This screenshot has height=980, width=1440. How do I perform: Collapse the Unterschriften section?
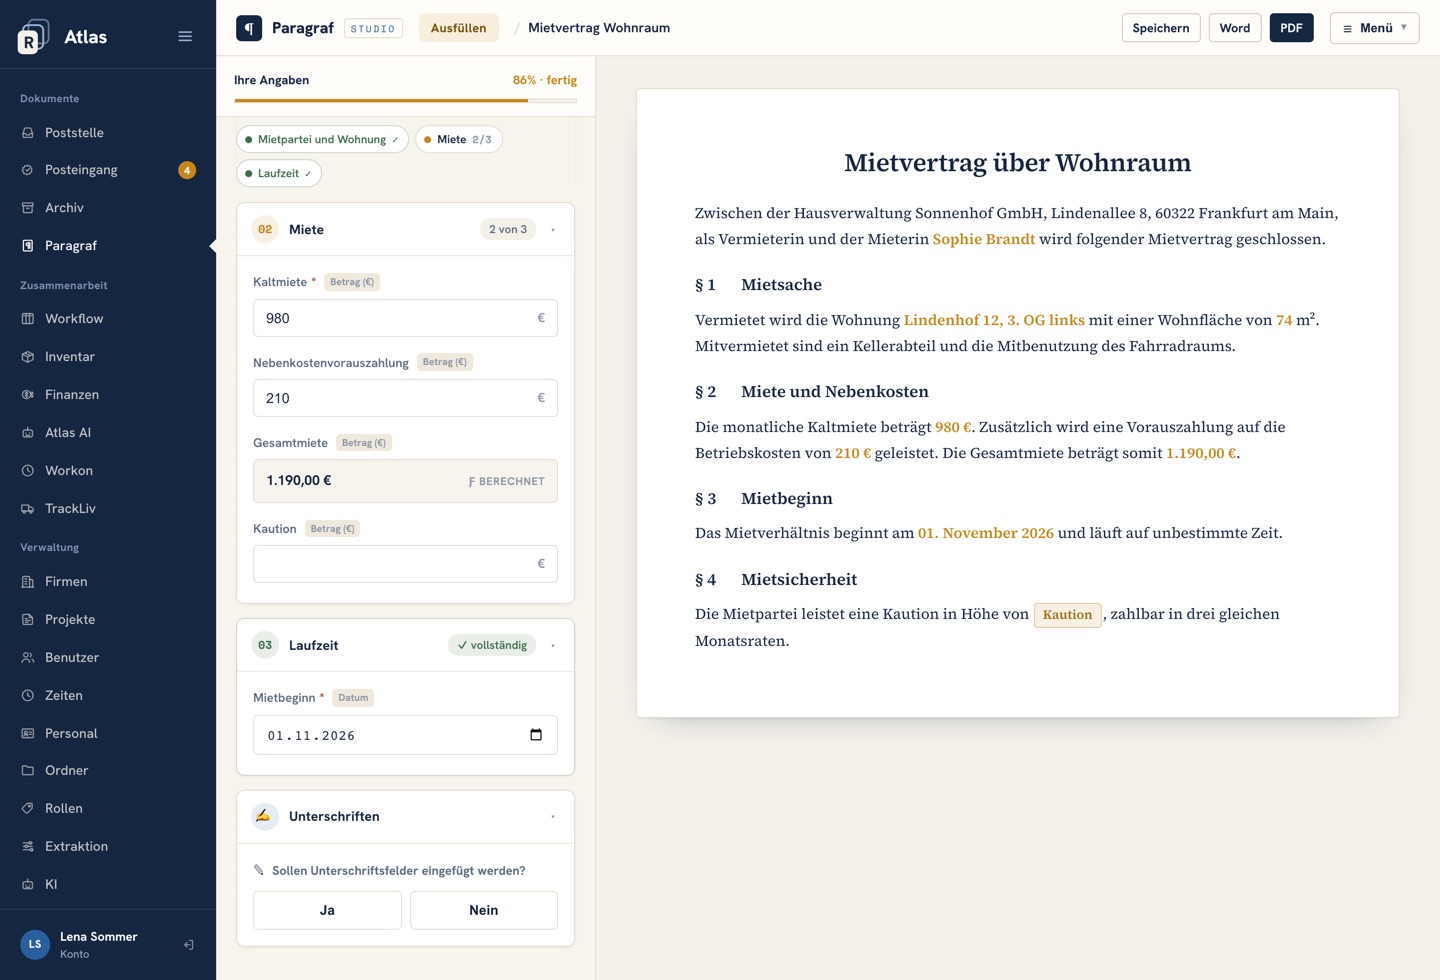[x=553, y=817]
